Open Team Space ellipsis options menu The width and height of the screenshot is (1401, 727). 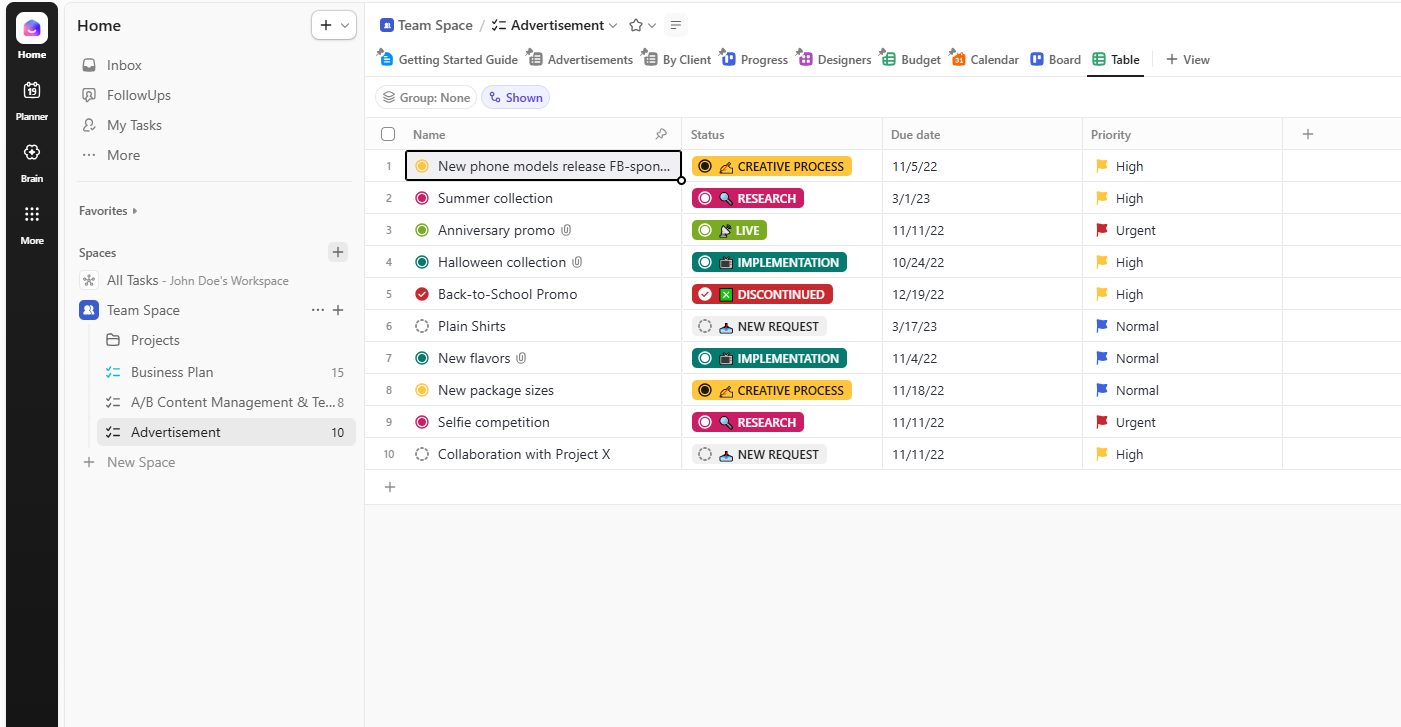coord(318,310)
